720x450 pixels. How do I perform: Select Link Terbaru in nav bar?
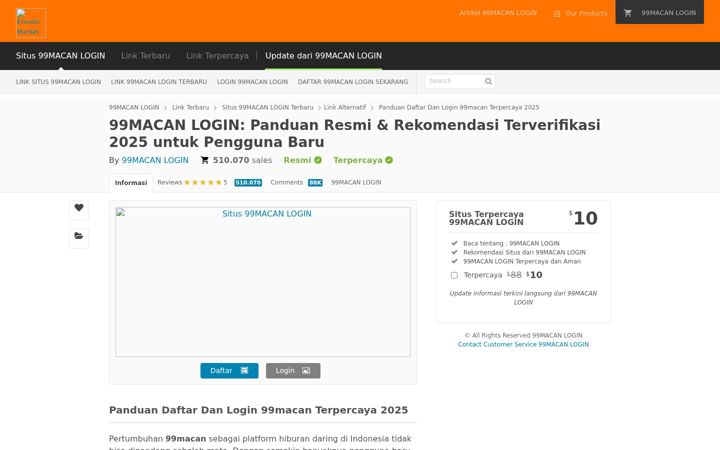click(x=146, y=56)
